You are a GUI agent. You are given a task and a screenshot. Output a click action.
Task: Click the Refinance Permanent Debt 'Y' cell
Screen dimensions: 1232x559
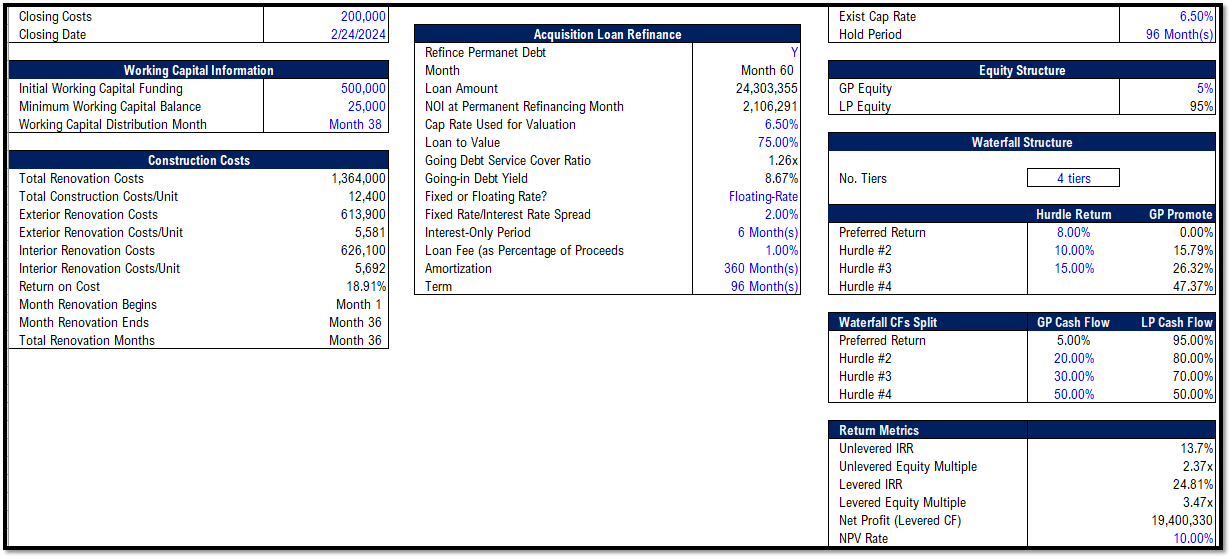(x=794, y=52)
